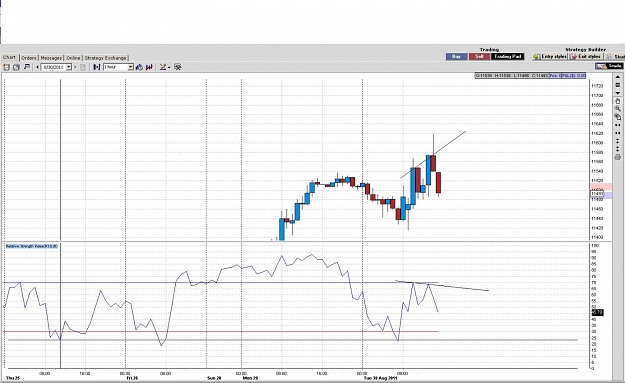Select the magnifier zoom tool
This screenshot has width=625, height=383.
pyautogui.click(x=618, y=109)
